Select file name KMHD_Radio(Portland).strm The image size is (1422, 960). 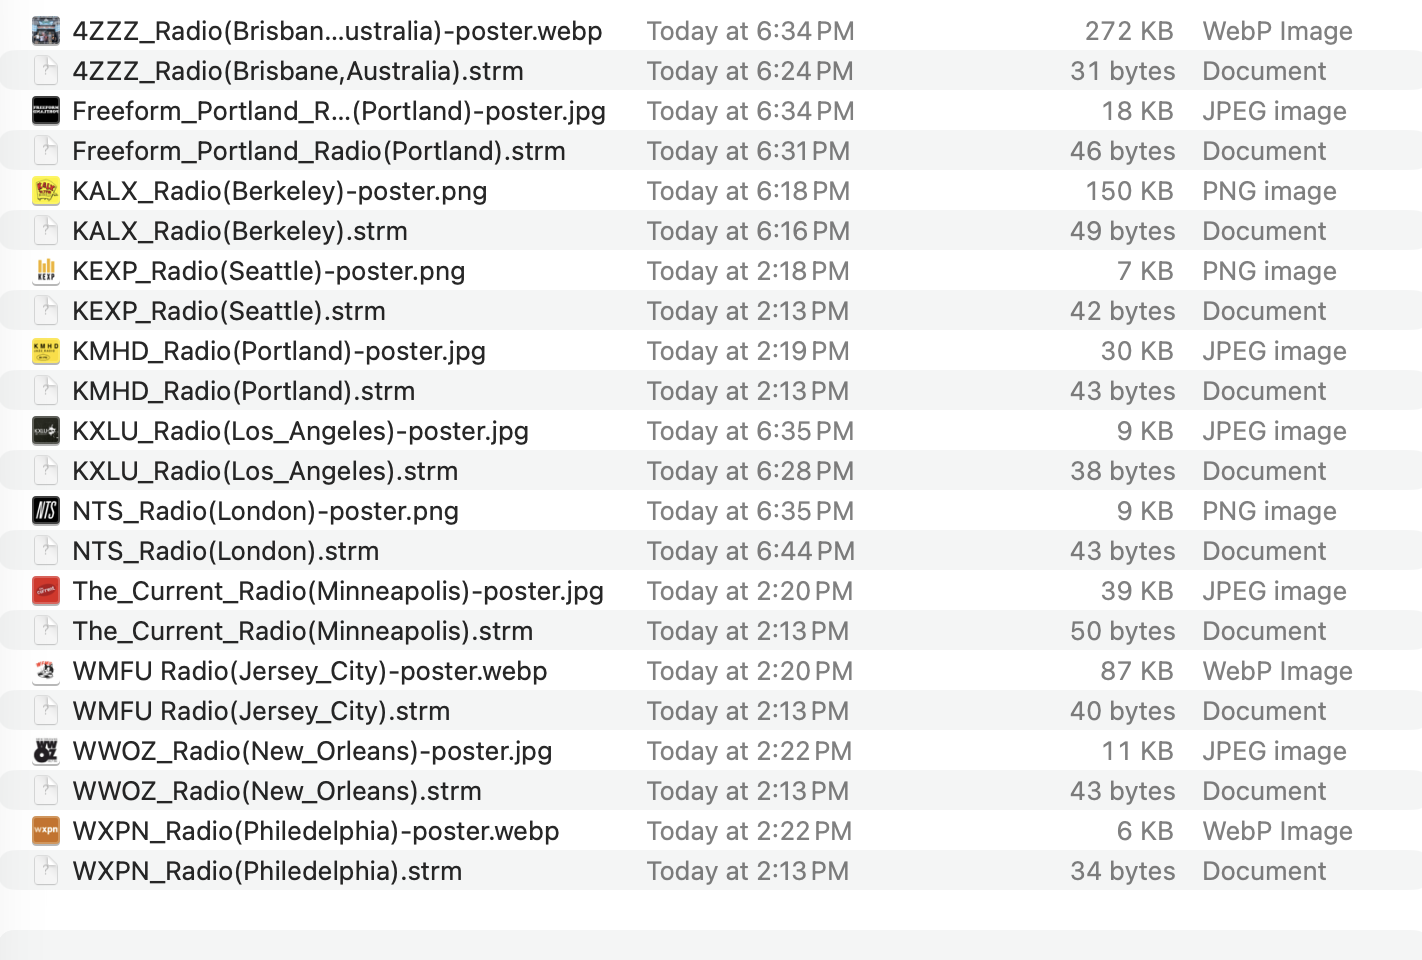(243, 391)
